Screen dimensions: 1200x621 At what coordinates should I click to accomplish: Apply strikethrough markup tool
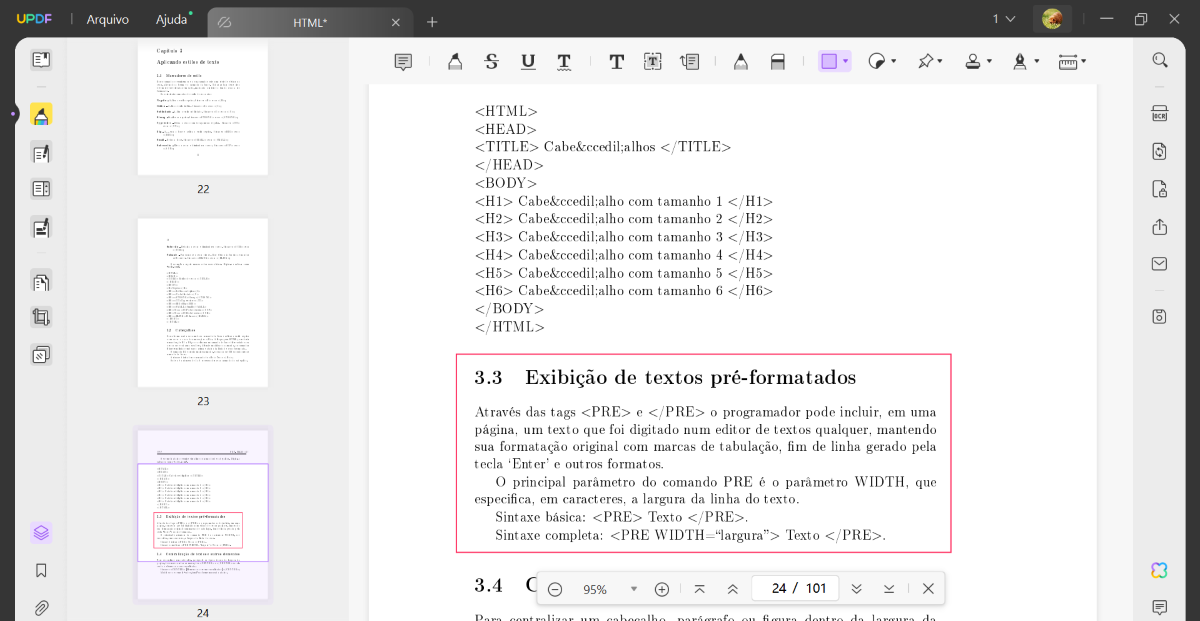[x=491, y=61]
